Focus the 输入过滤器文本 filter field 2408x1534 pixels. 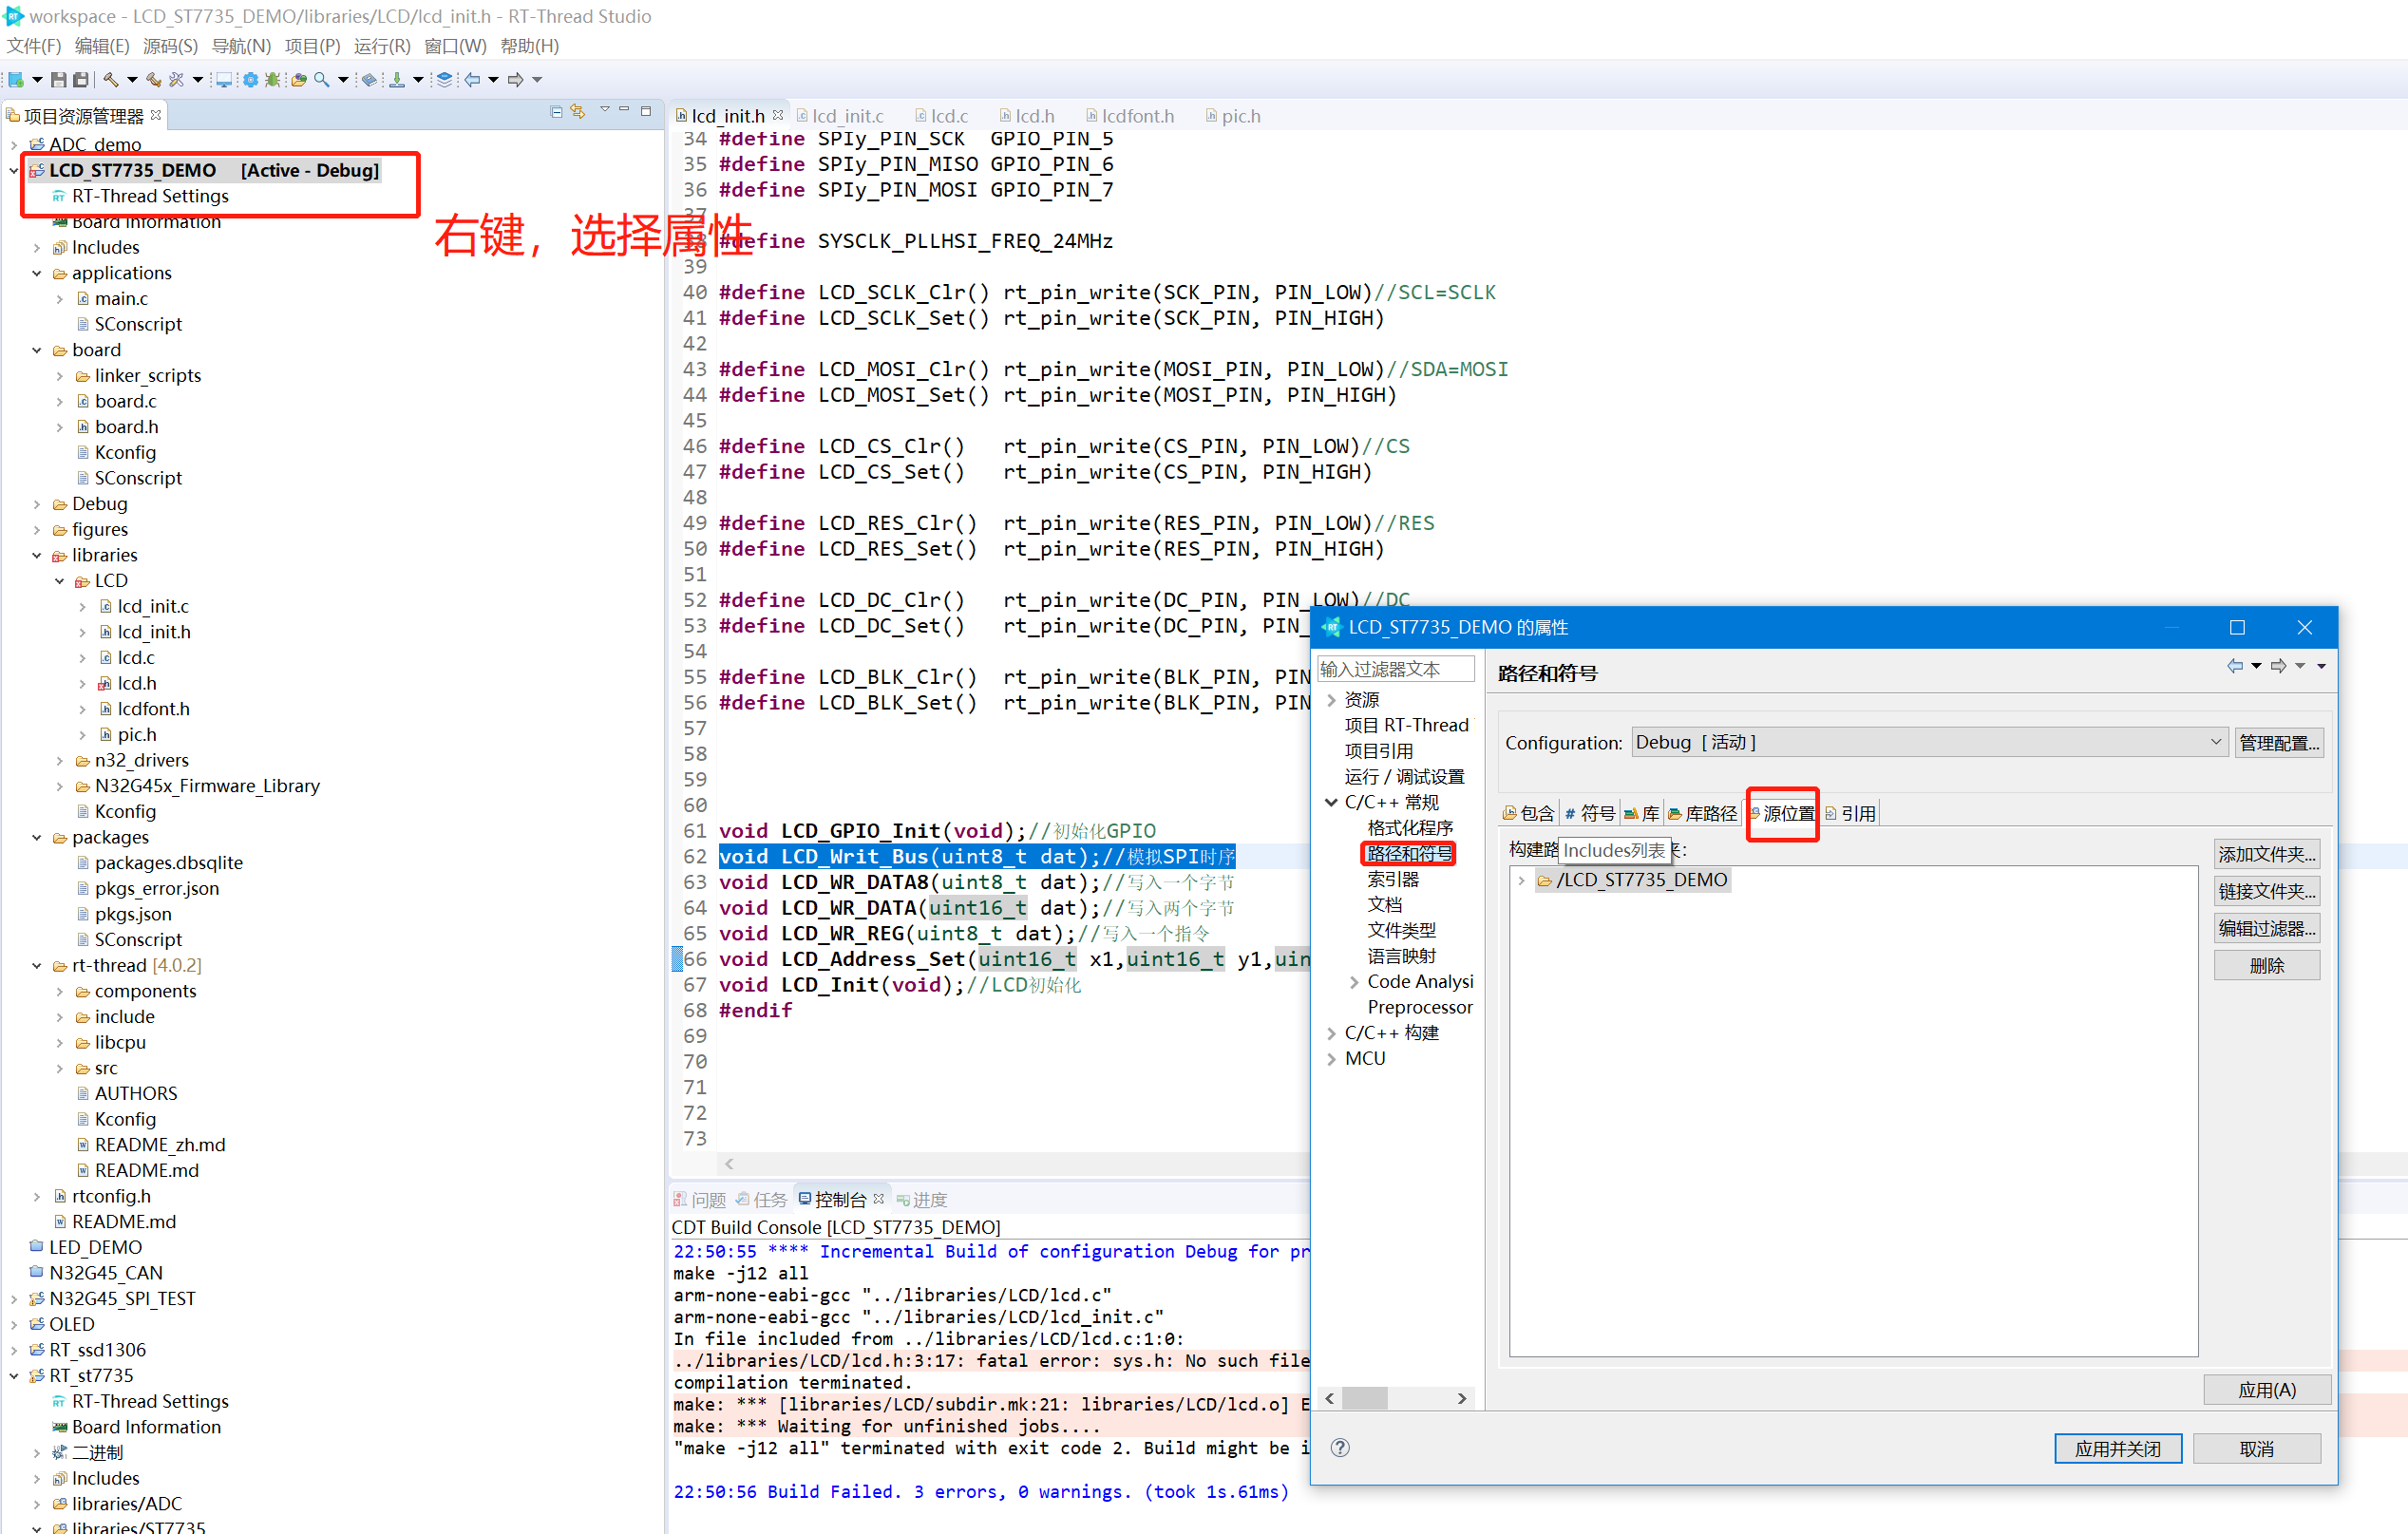point(1395,669)
